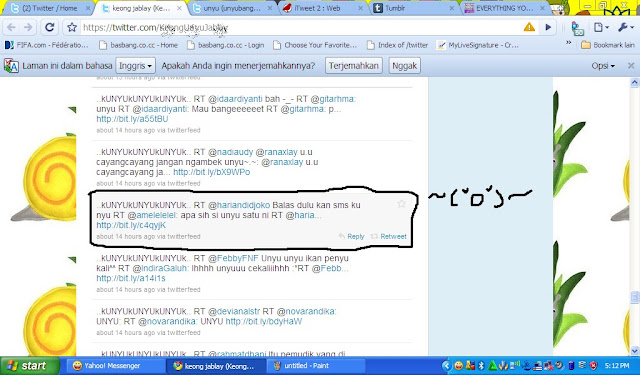The height and width of the screenshot is (375, 640).
Task: Click the Nggak button
Action: 404,66
